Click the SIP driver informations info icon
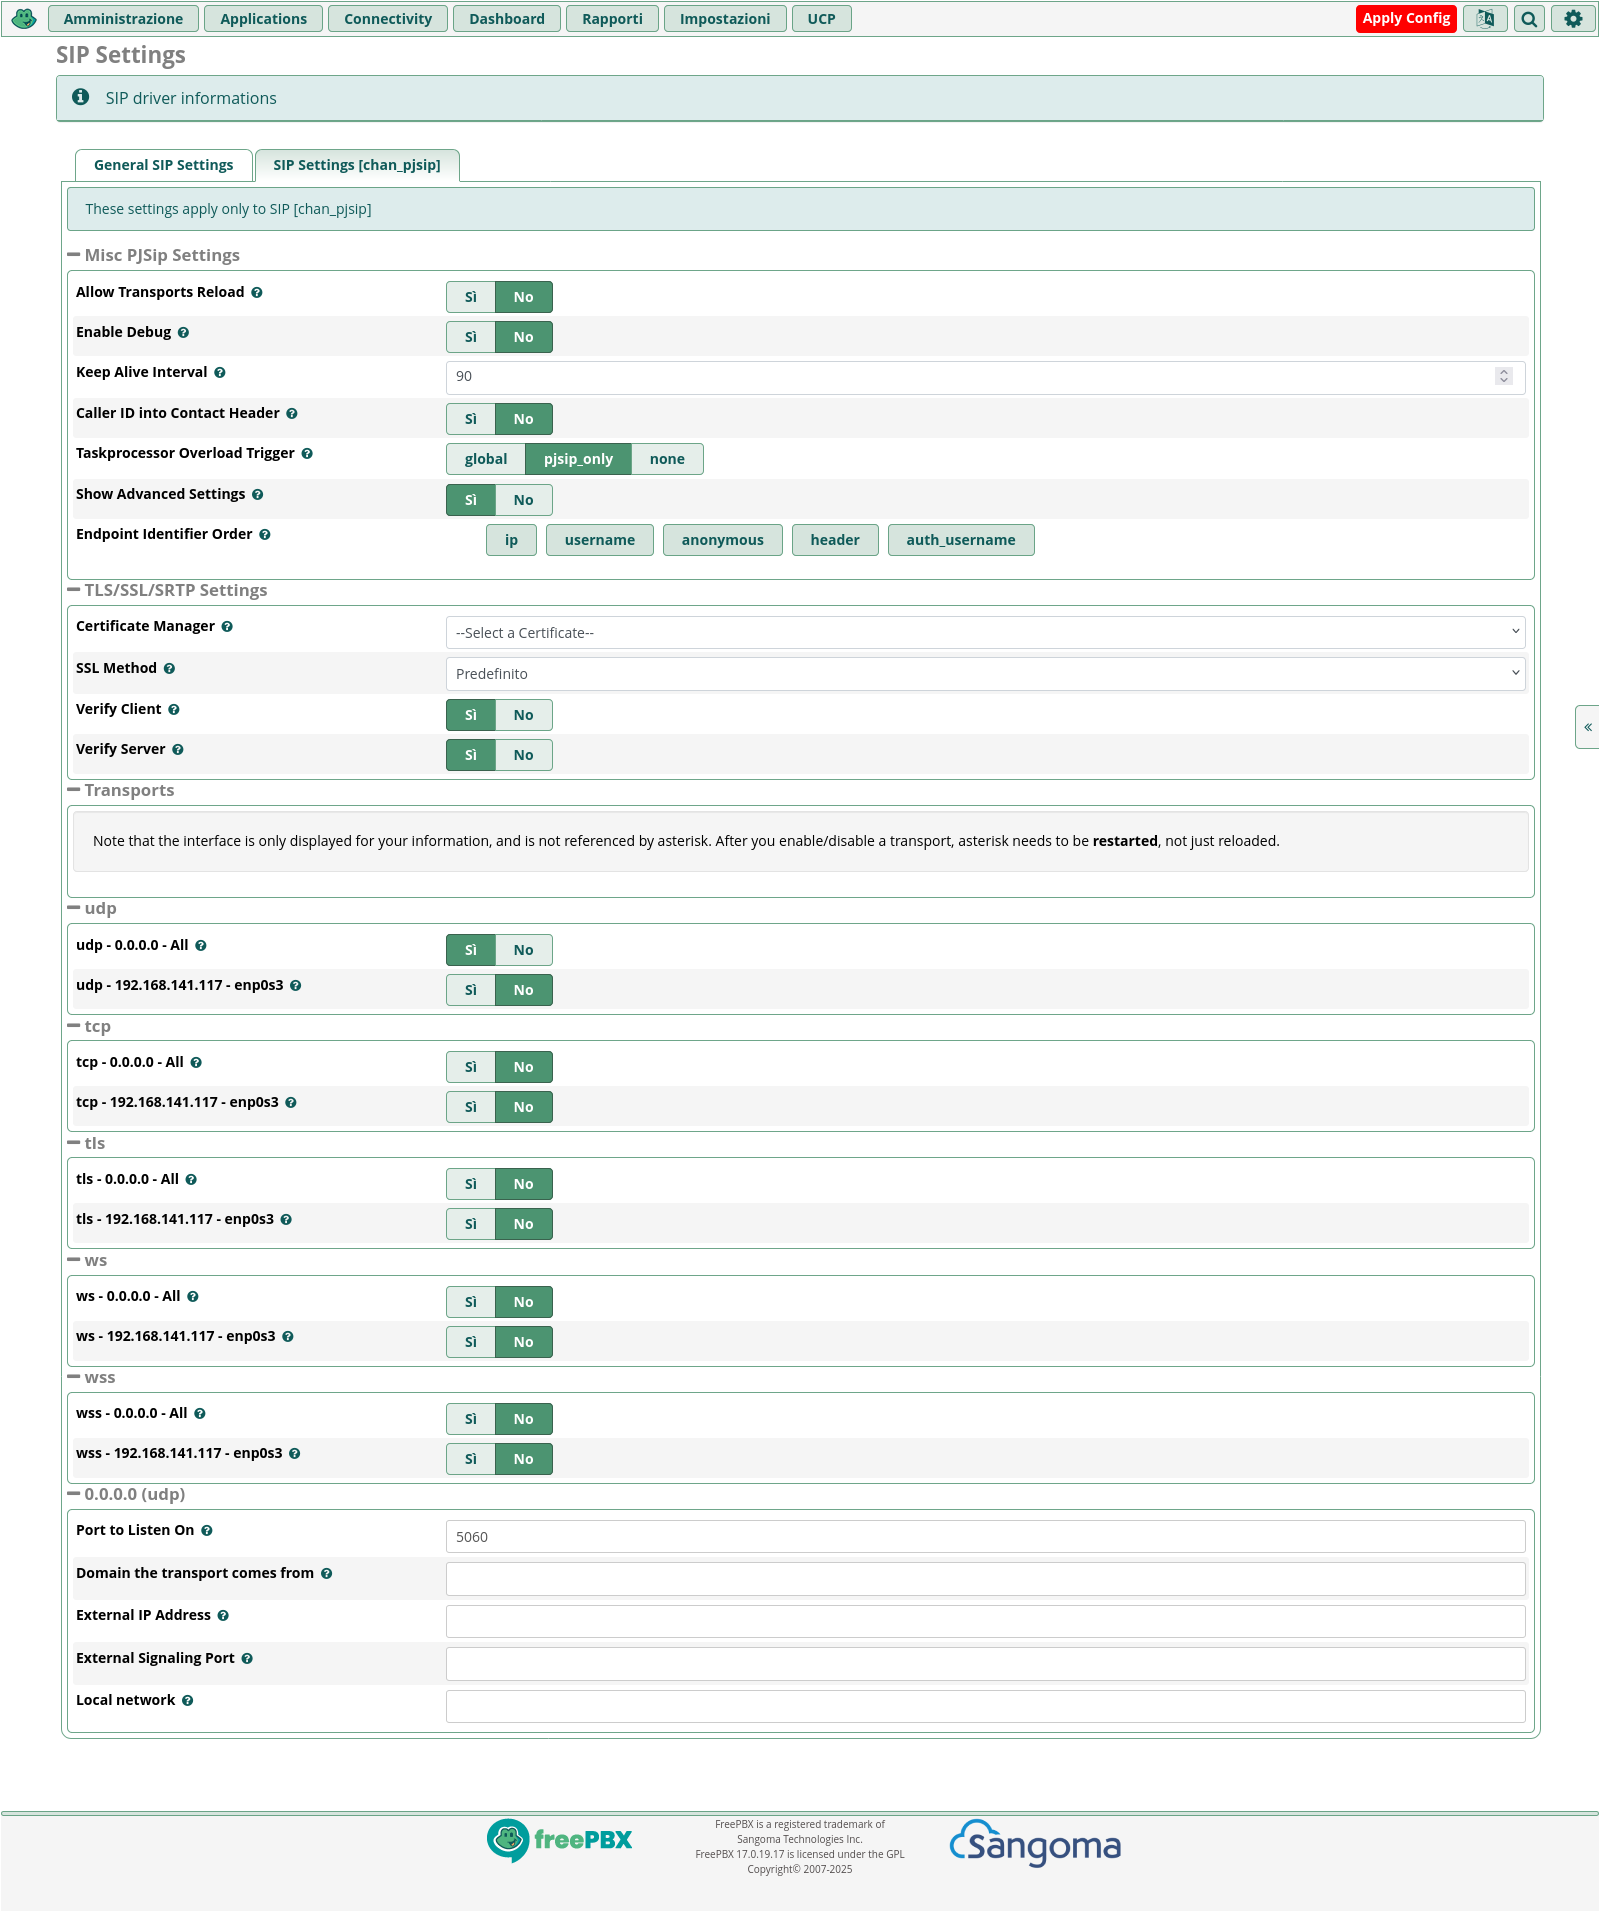This screenshot has height=1912, width=1600. pos(81,97)
